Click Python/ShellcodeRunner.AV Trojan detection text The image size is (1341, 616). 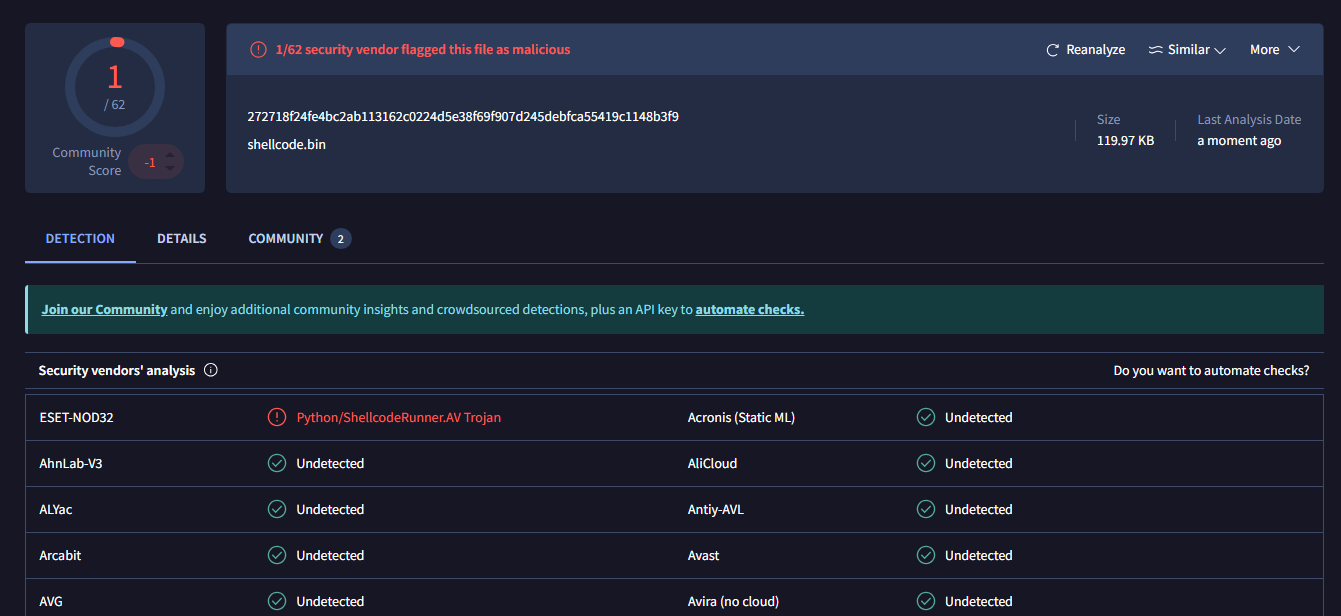[399, 418]
